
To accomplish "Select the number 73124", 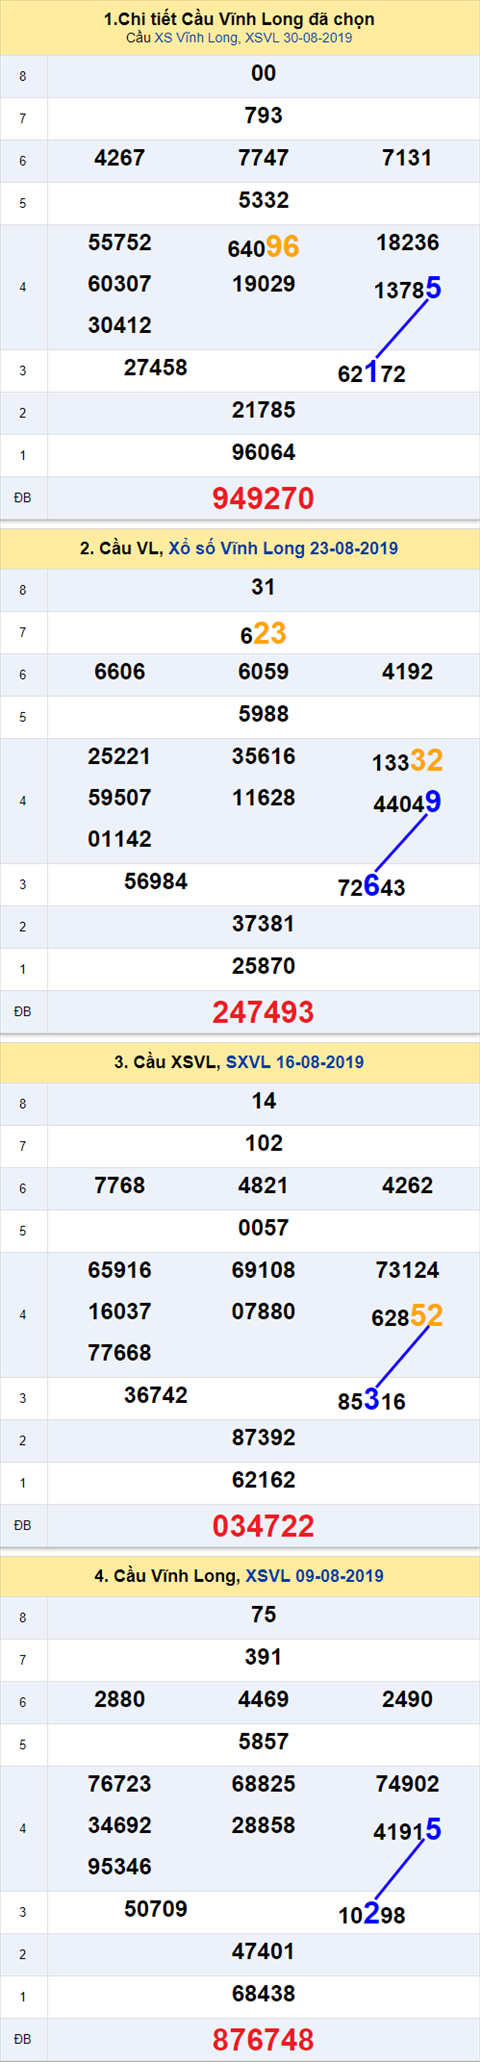I will point(408,1271).
